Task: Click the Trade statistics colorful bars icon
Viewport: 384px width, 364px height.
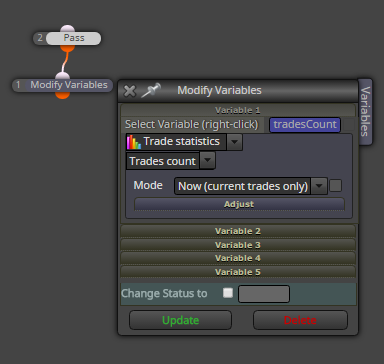Action: [134, 142]
